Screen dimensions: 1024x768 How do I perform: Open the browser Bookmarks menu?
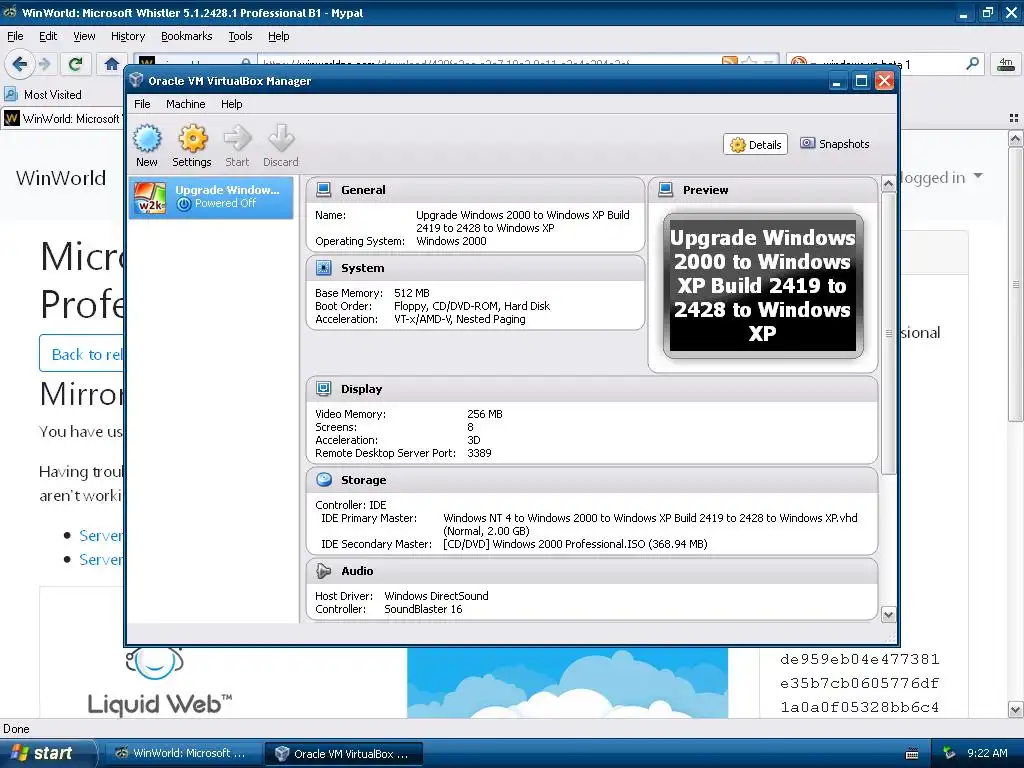[x=187, y=36]
